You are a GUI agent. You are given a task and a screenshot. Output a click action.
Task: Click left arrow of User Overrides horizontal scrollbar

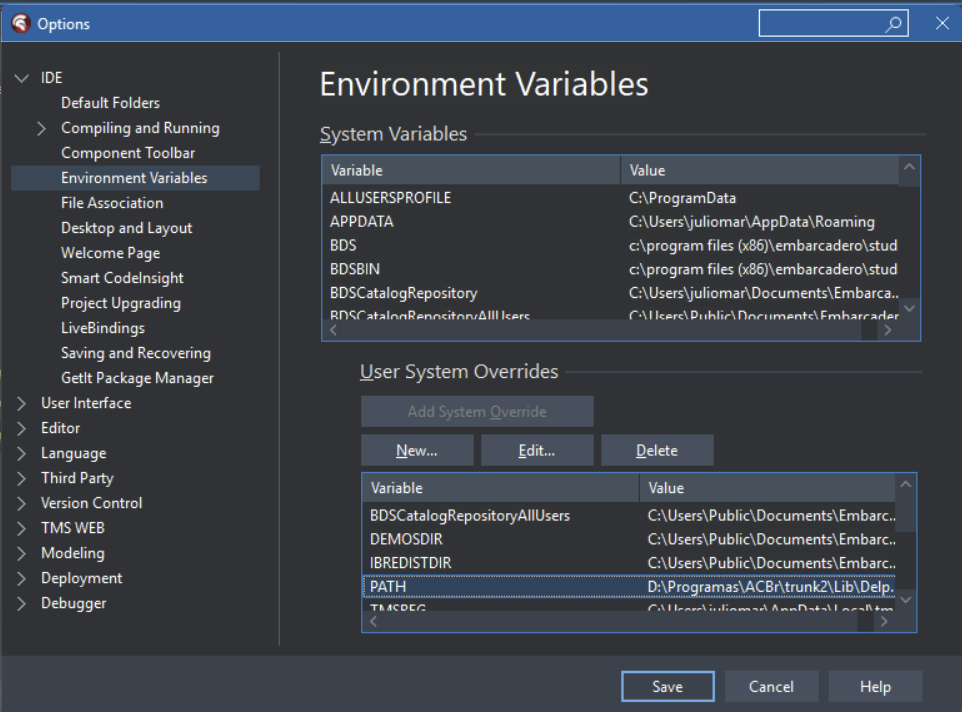pyautogui.click(x=373, y=622)
